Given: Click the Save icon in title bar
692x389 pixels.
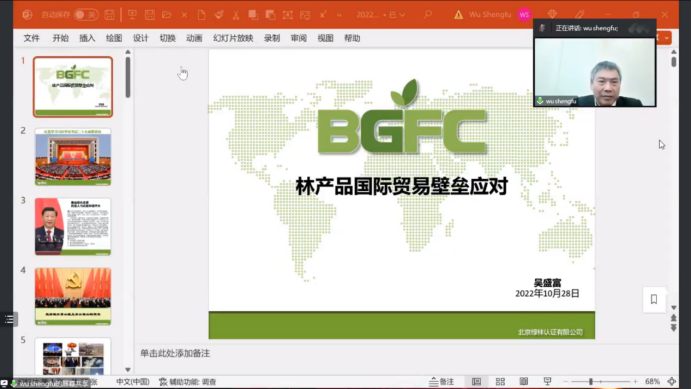Looking at the screenshot, I should tap(109, 15).
